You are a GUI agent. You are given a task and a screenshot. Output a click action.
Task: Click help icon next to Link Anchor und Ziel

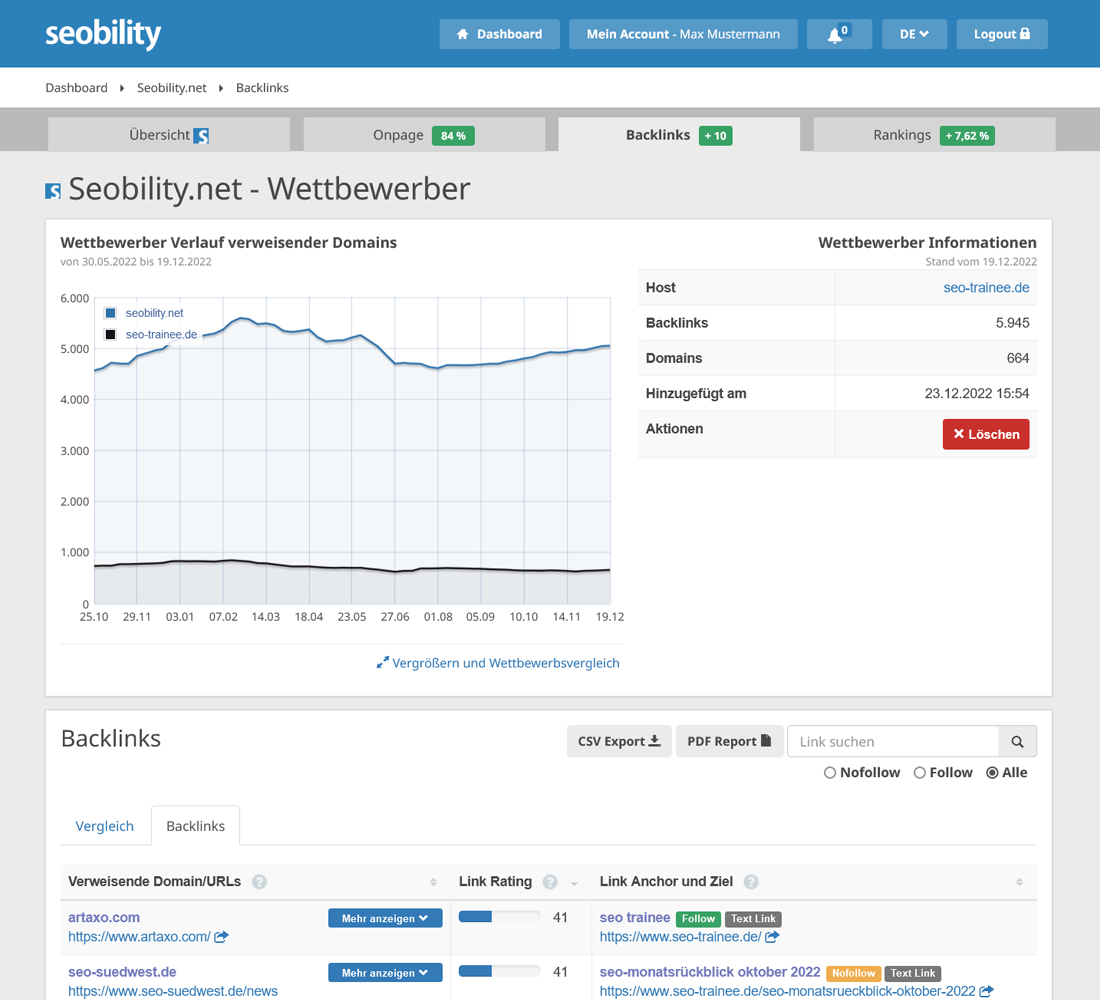(x=751, y=881)
